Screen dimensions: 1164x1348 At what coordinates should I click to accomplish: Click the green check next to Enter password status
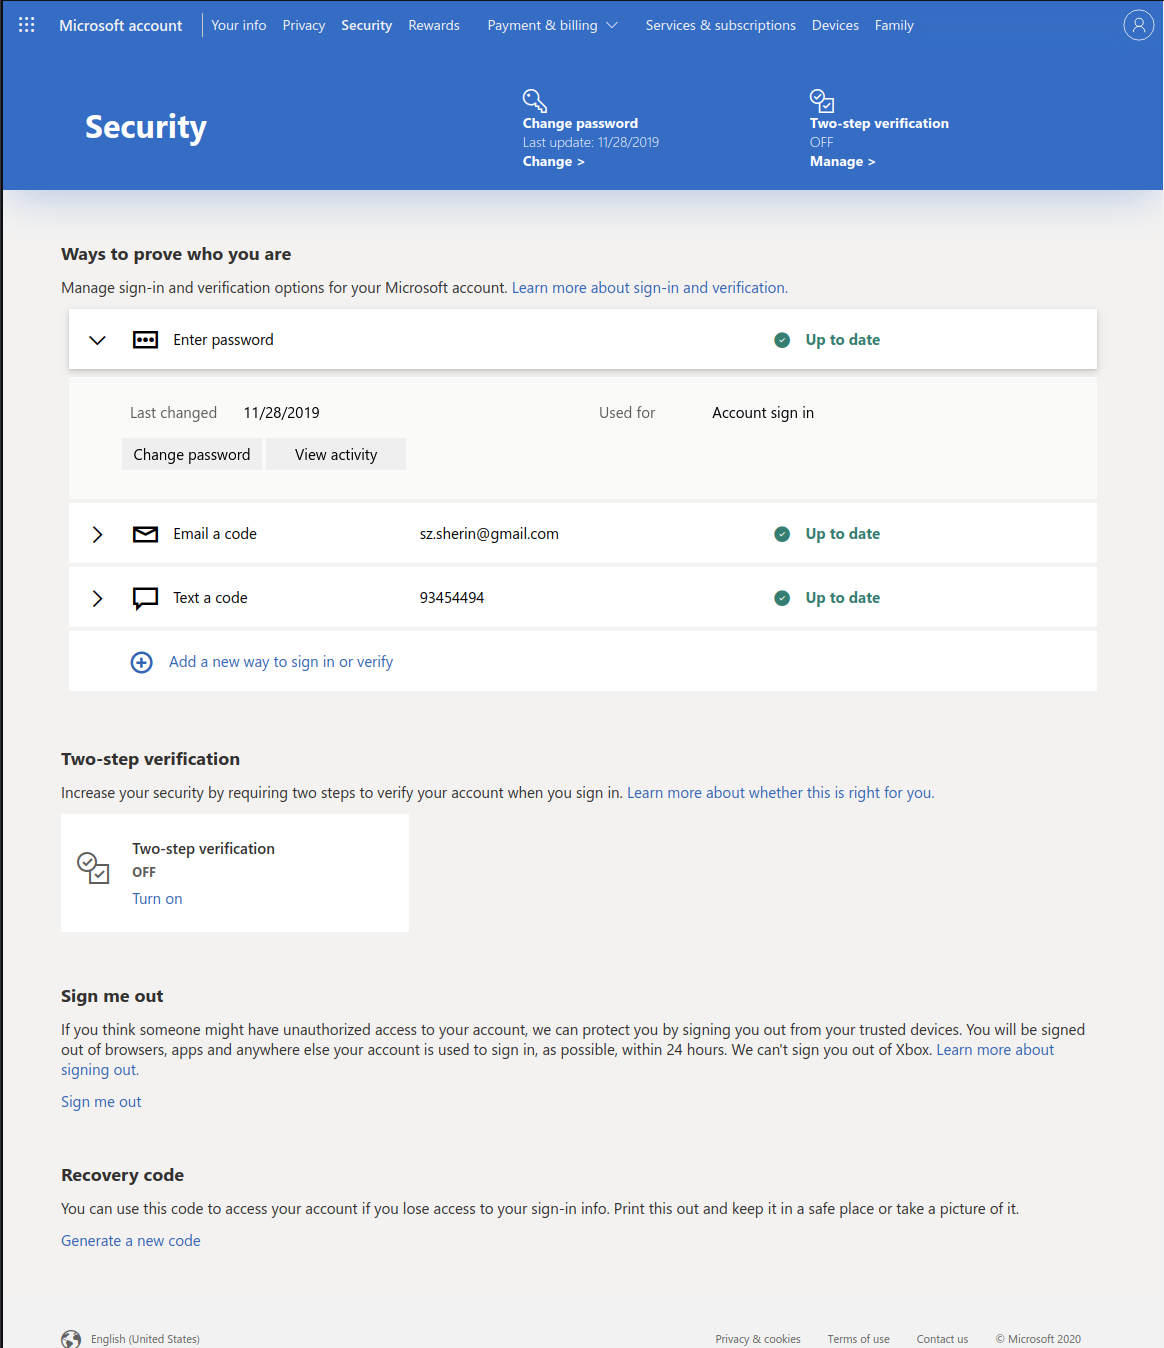coord(782,340)
